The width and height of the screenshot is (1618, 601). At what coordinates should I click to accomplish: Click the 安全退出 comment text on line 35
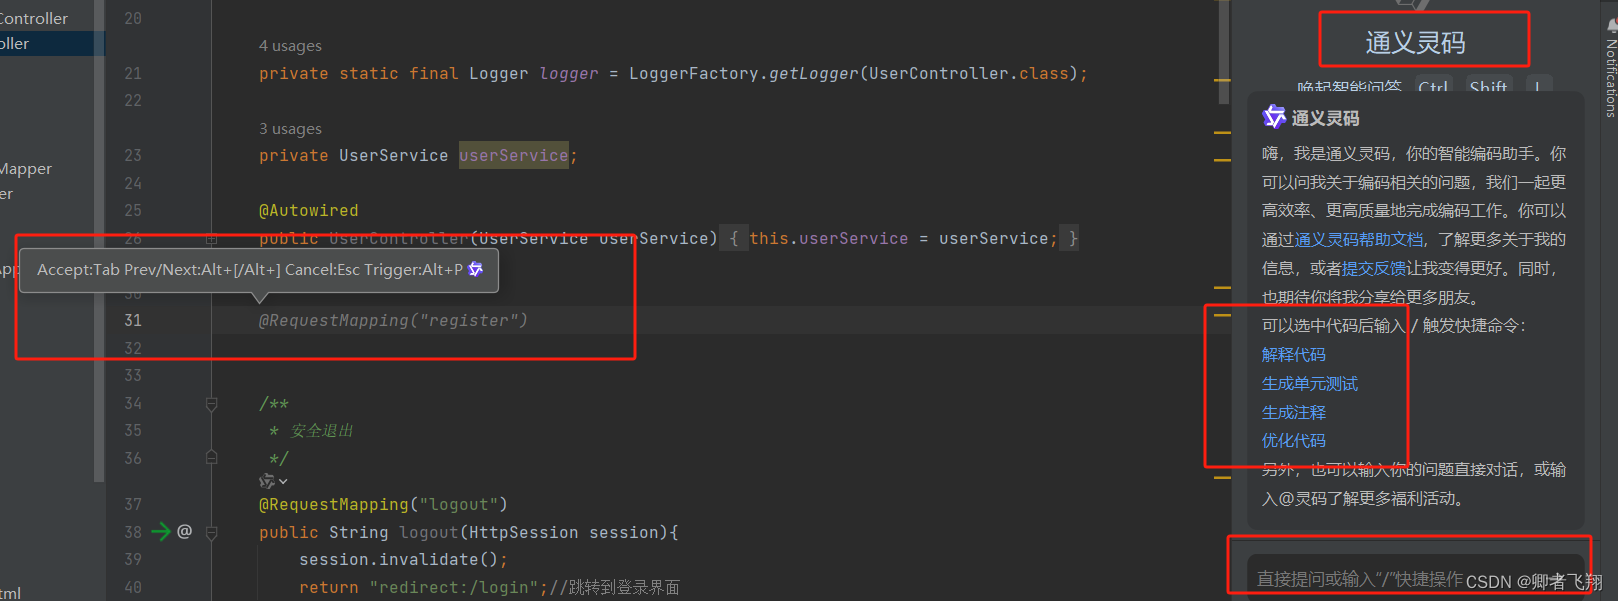pos(321,431)
